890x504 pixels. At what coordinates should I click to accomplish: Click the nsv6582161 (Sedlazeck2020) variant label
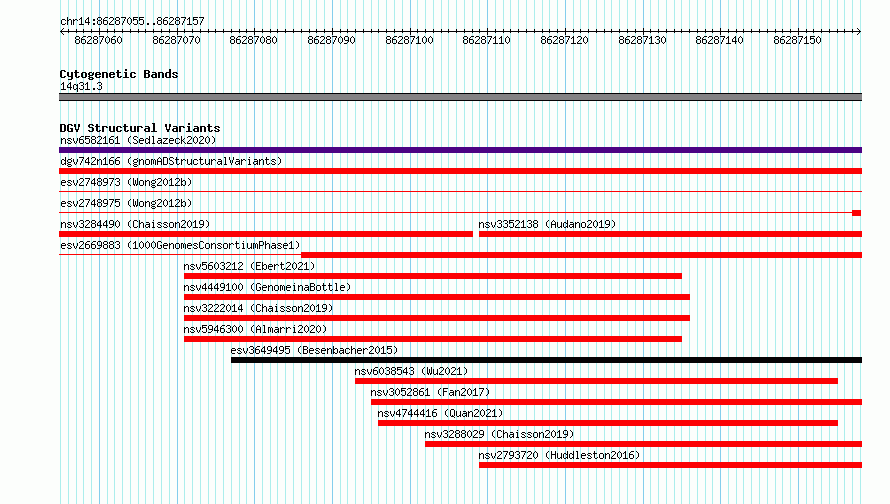(138, 140)
